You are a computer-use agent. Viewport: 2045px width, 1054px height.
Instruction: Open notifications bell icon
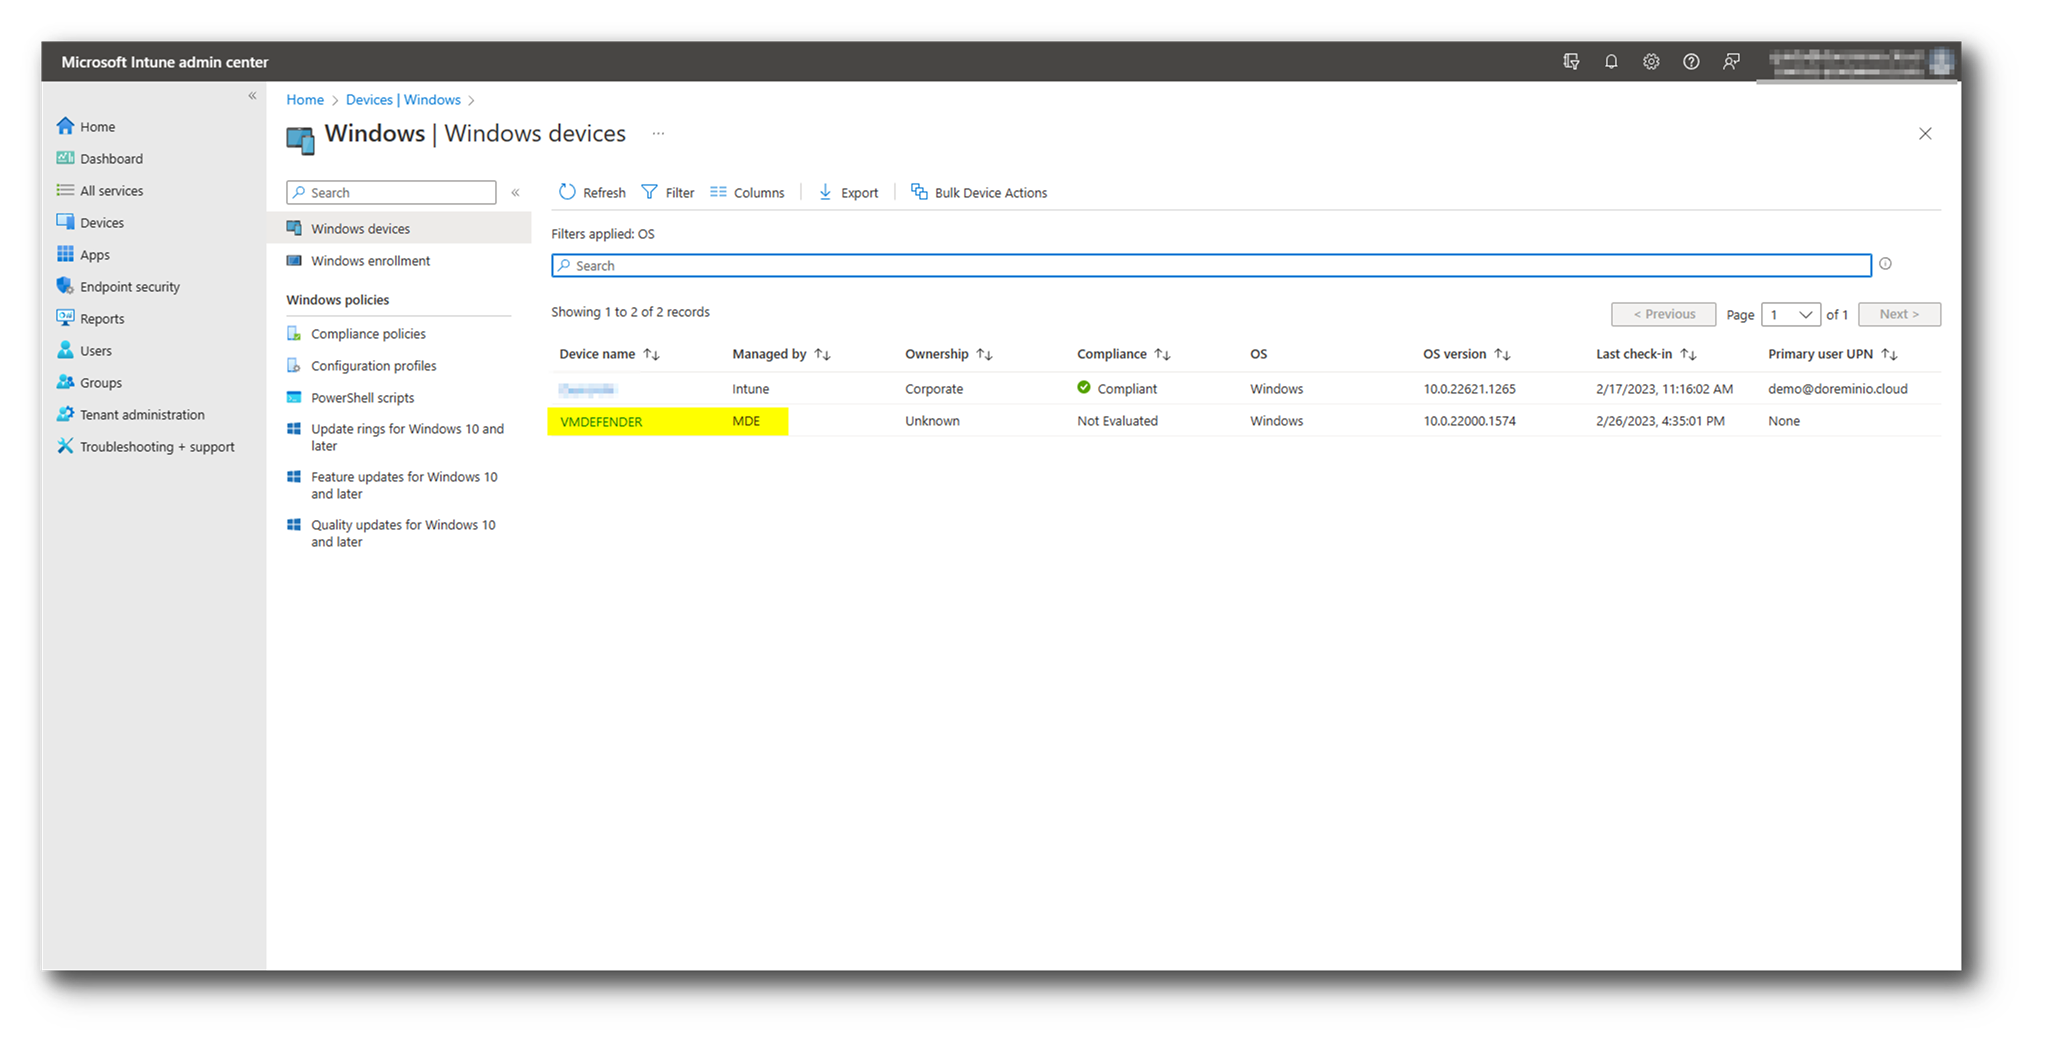click(1611, 62)
